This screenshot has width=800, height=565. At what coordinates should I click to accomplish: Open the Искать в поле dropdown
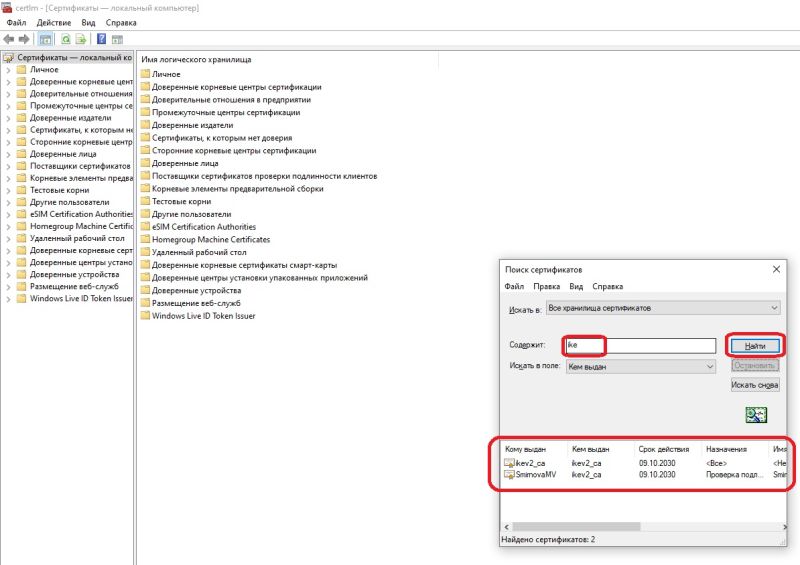[x=640, y=366]
